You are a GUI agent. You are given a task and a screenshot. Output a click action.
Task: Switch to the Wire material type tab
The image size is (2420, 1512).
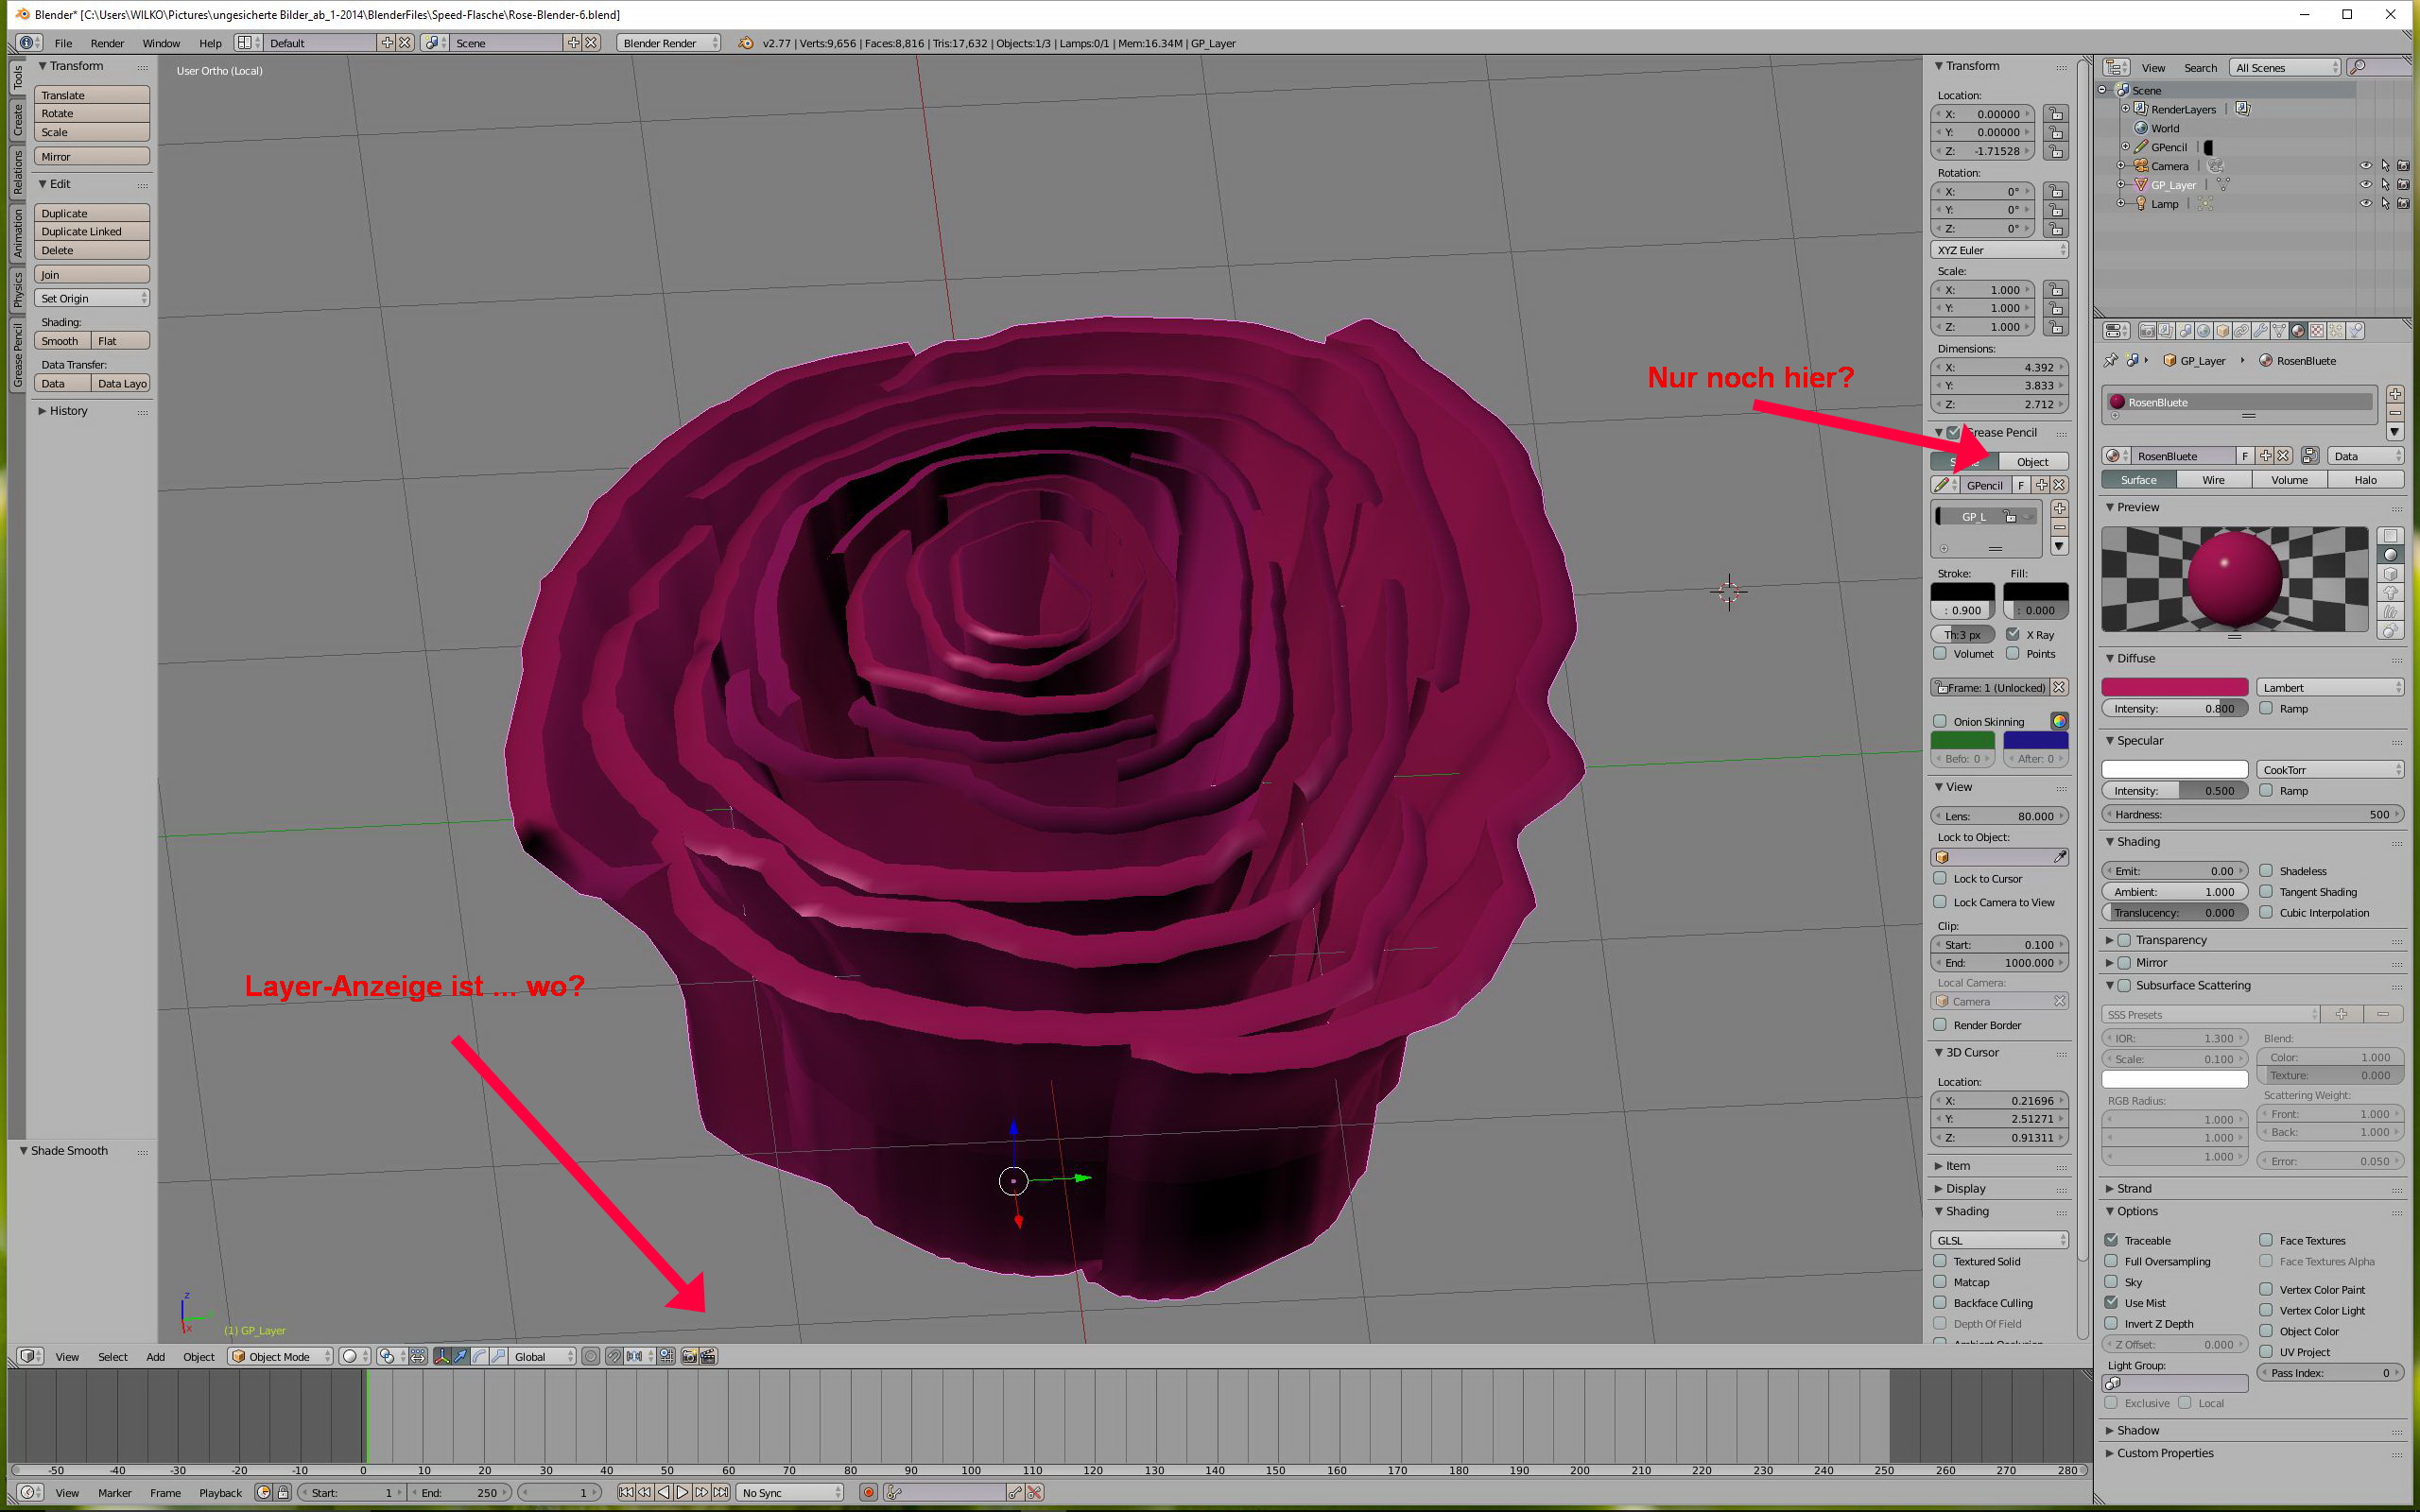[2213, 480]
